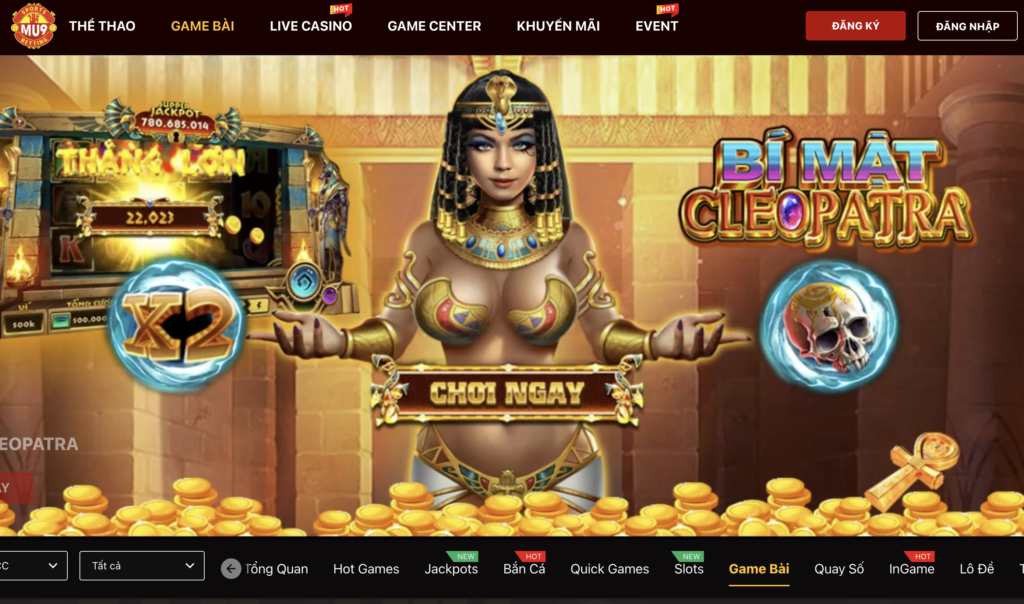Click the Đăng Nhập login button

(x=967, y=26)
